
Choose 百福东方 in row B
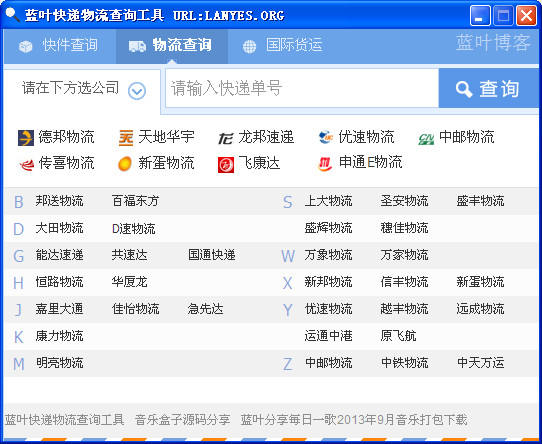136,201
